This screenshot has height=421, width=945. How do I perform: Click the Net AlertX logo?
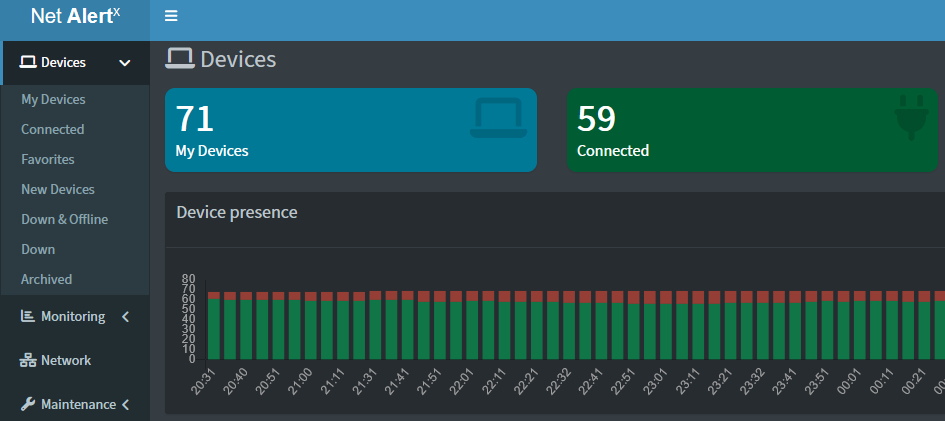point(75,17)
